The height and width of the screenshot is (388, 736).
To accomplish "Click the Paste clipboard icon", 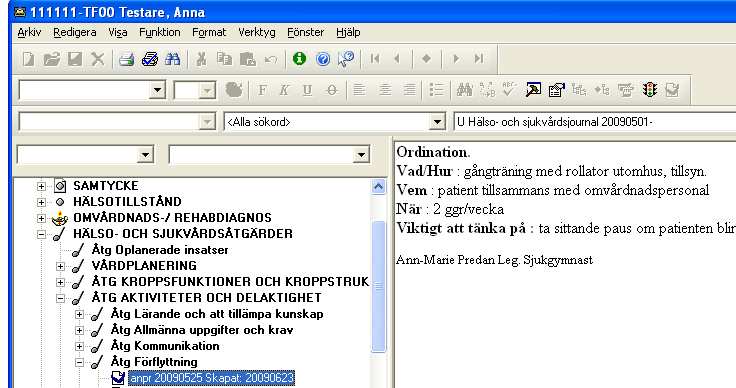I will pos(247,59).
